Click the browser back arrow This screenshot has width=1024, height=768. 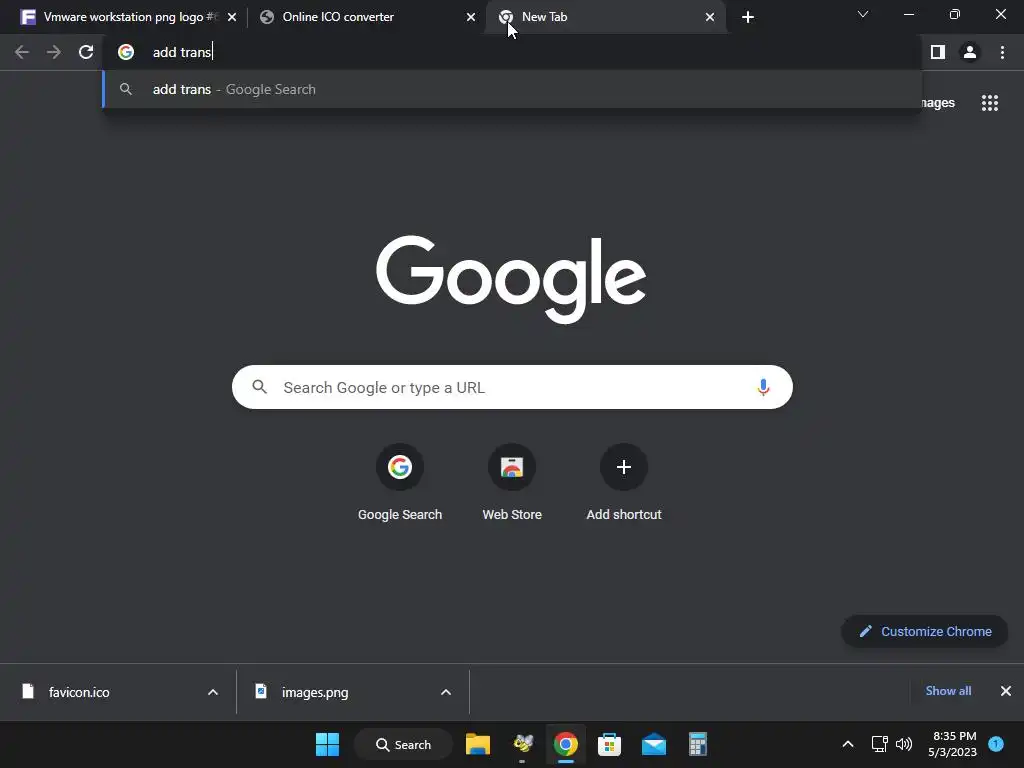(x=22, y=52)
